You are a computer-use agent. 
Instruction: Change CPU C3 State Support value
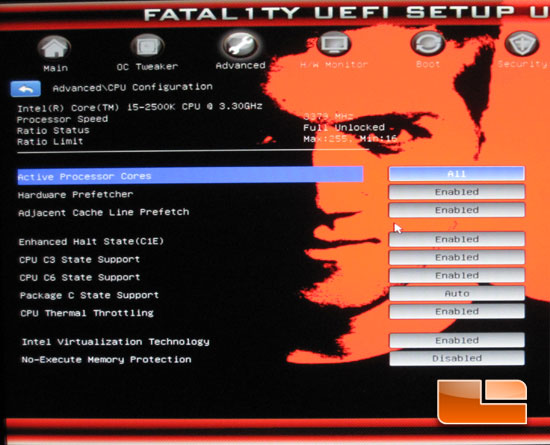pyautogui.click(x=457, y=257)
